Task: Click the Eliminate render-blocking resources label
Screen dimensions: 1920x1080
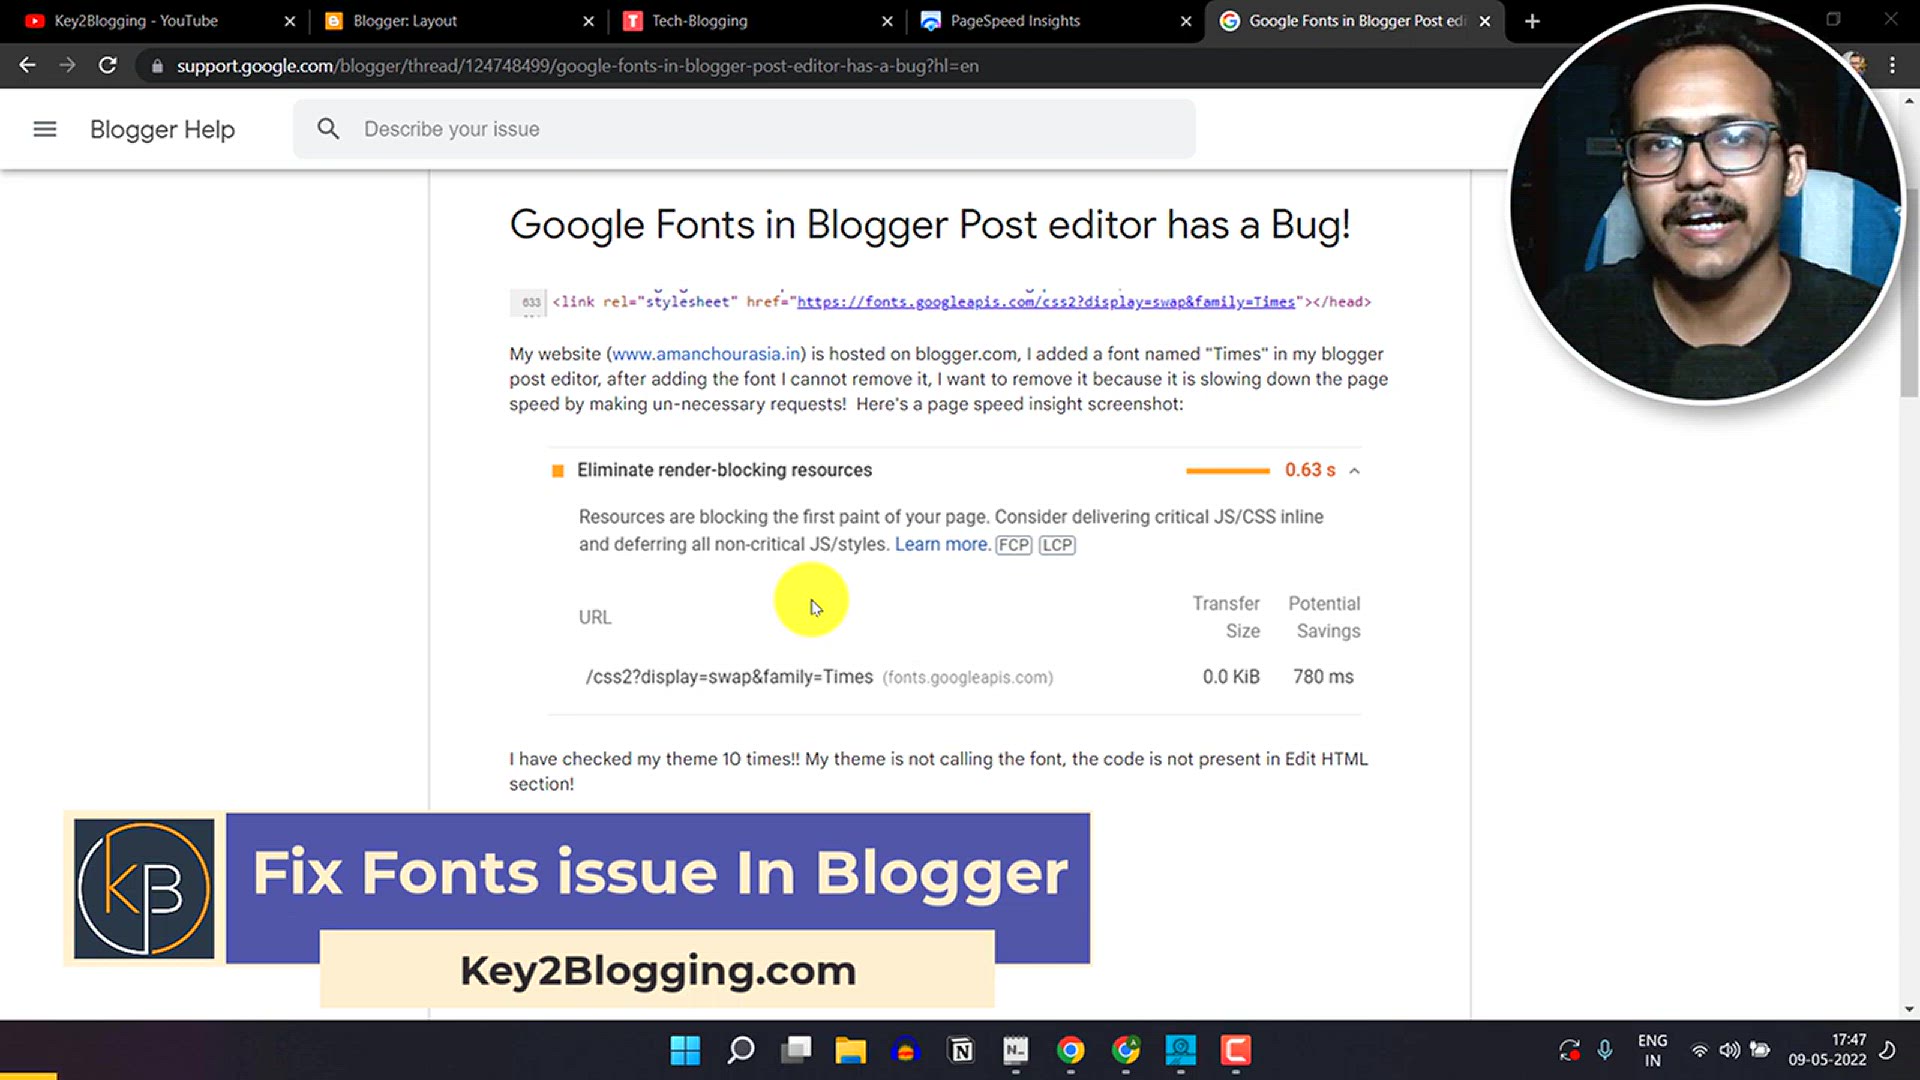Action: click(x=724, y=470)
